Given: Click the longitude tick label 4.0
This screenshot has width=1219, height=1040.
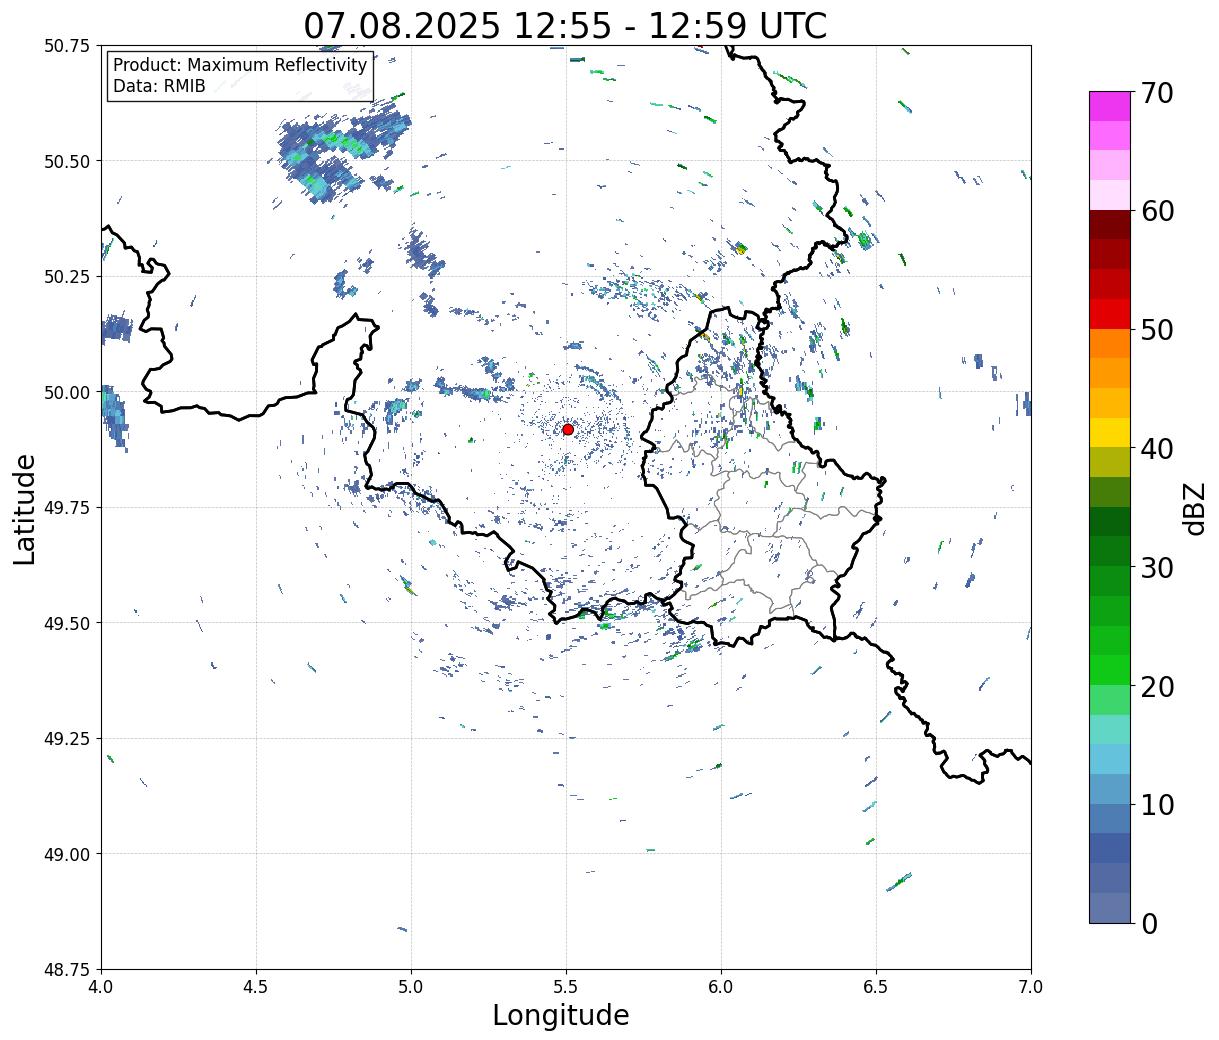Looking at the screenshot, I should (101, 987).
